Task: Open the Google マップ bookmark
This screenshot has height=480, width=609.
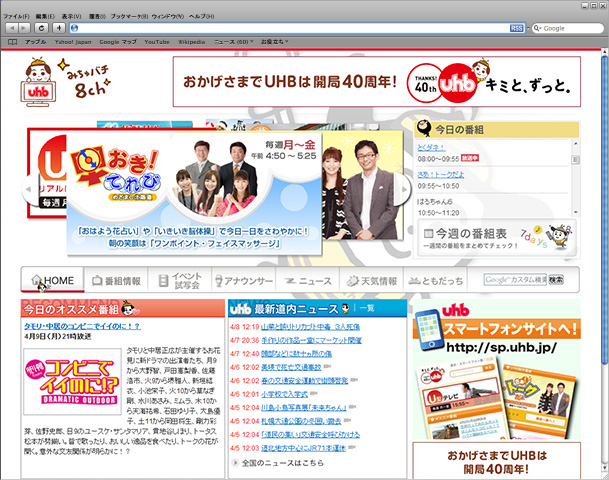Action: [x=118, y=42]
